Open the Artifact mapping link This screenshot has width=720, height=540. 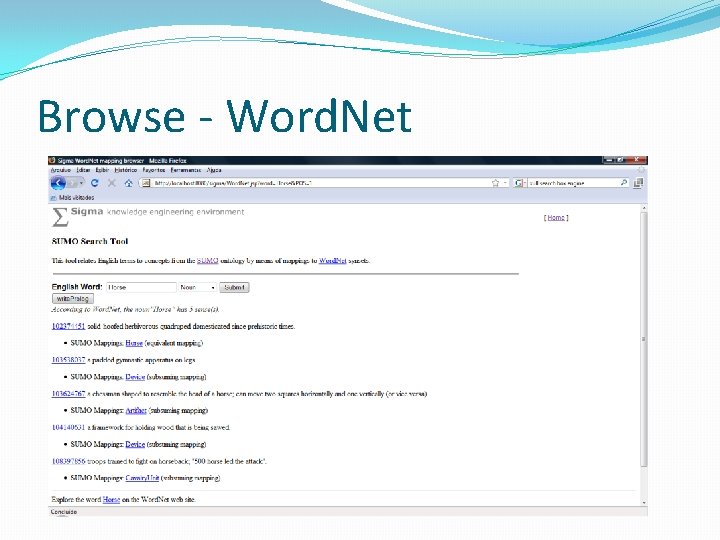click(136, 411)
